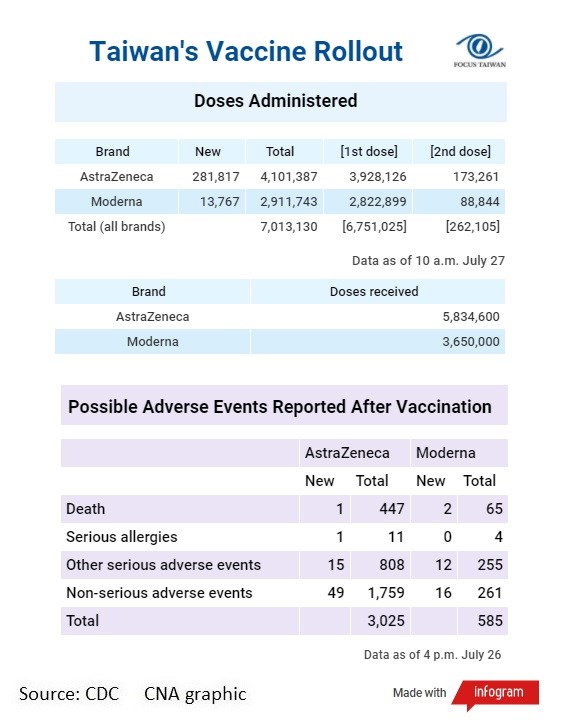This screenshot has height=722, width=569.
Task: Select Other serious adverse events row
Action: 284,565
